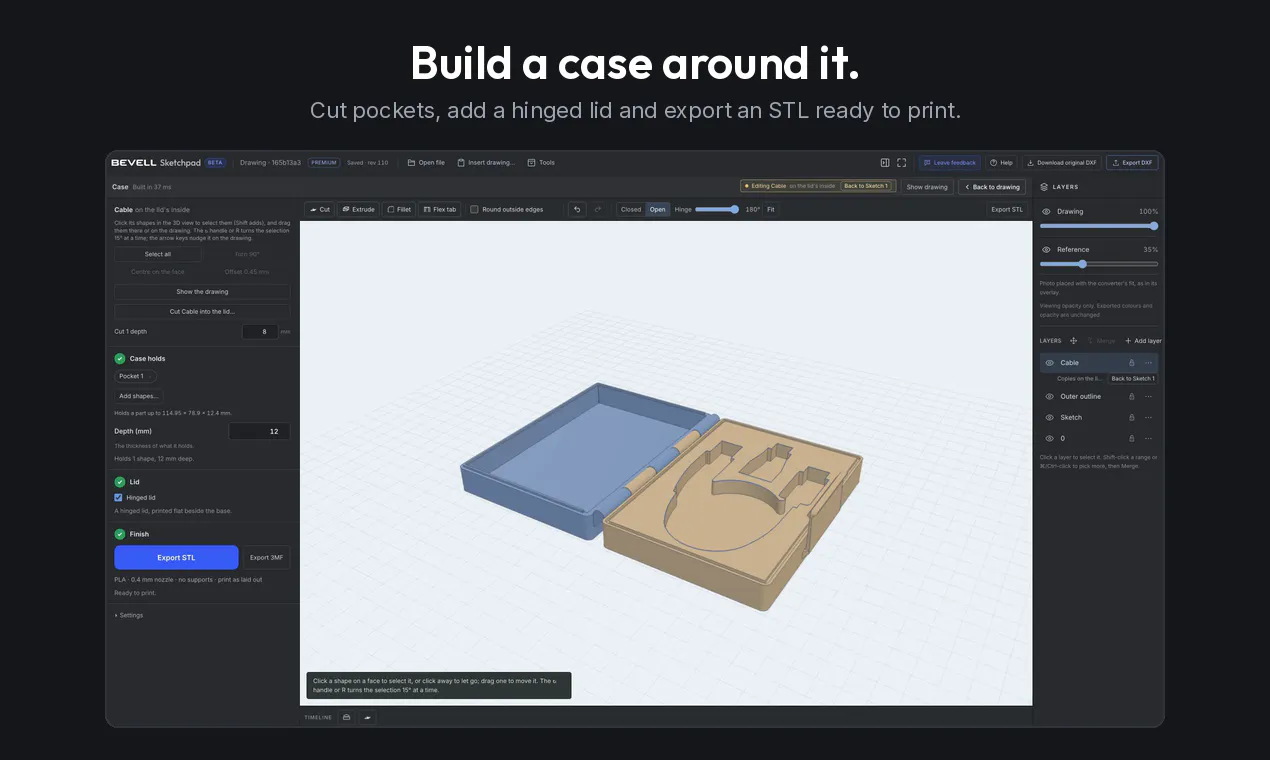Click Back to Sketch 1 in editing banner
The width and height of the screenshot is (1270, 760).
click(865, 186)
